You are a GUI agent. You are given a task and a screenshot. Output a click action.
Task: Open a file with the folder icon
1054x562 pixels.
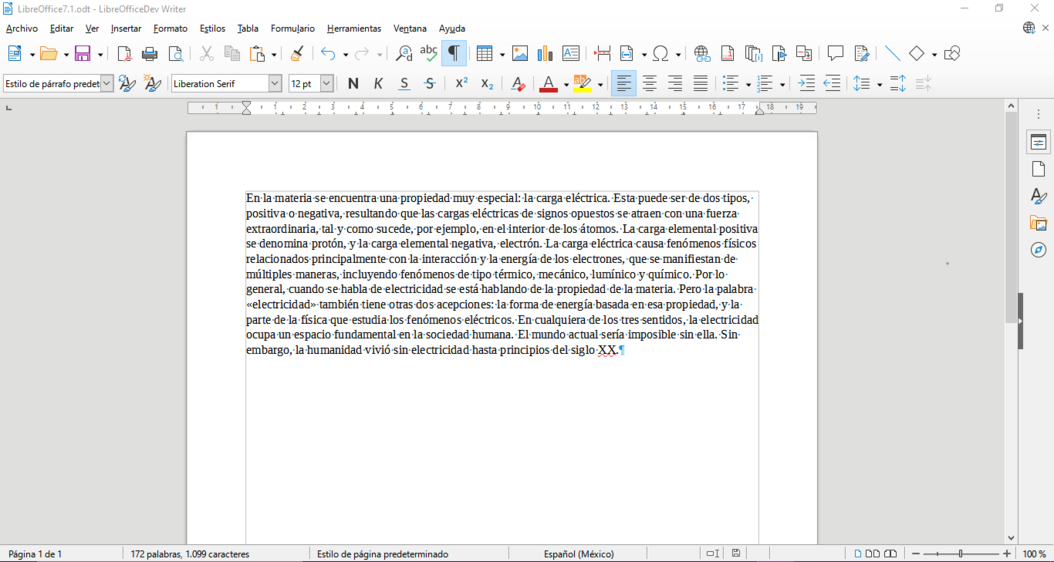click(48, 54)
